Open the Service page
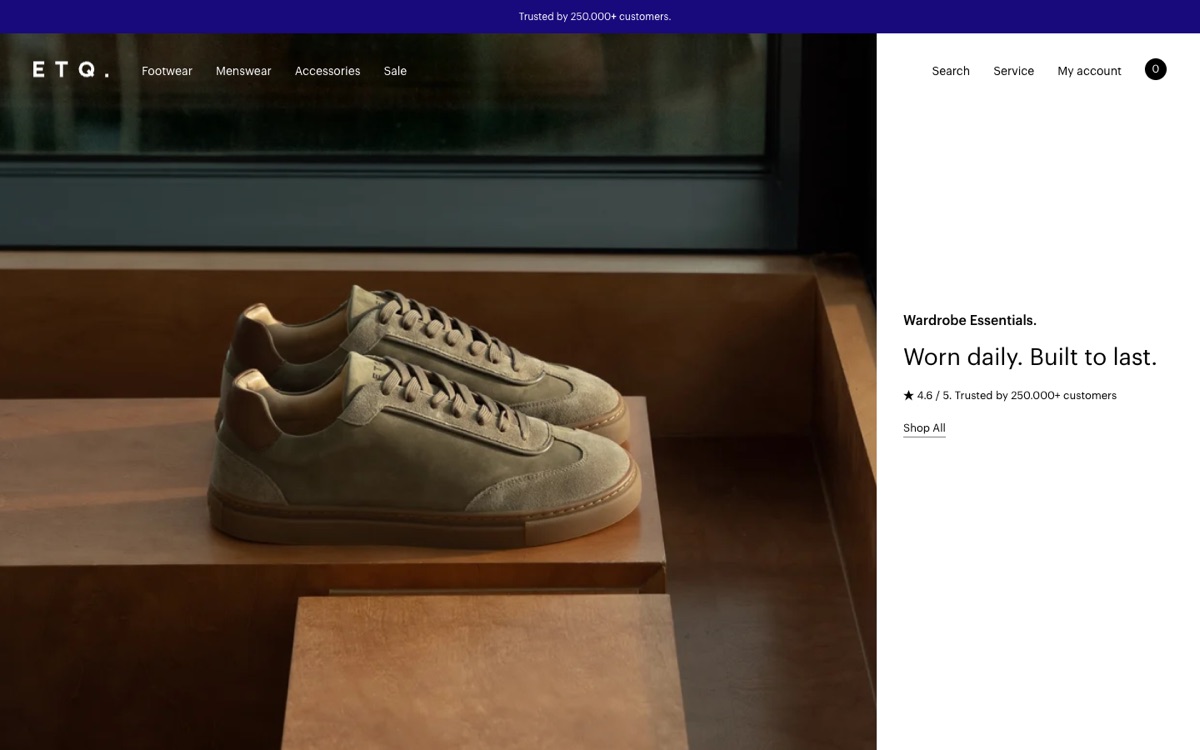 pos(1013,71)
